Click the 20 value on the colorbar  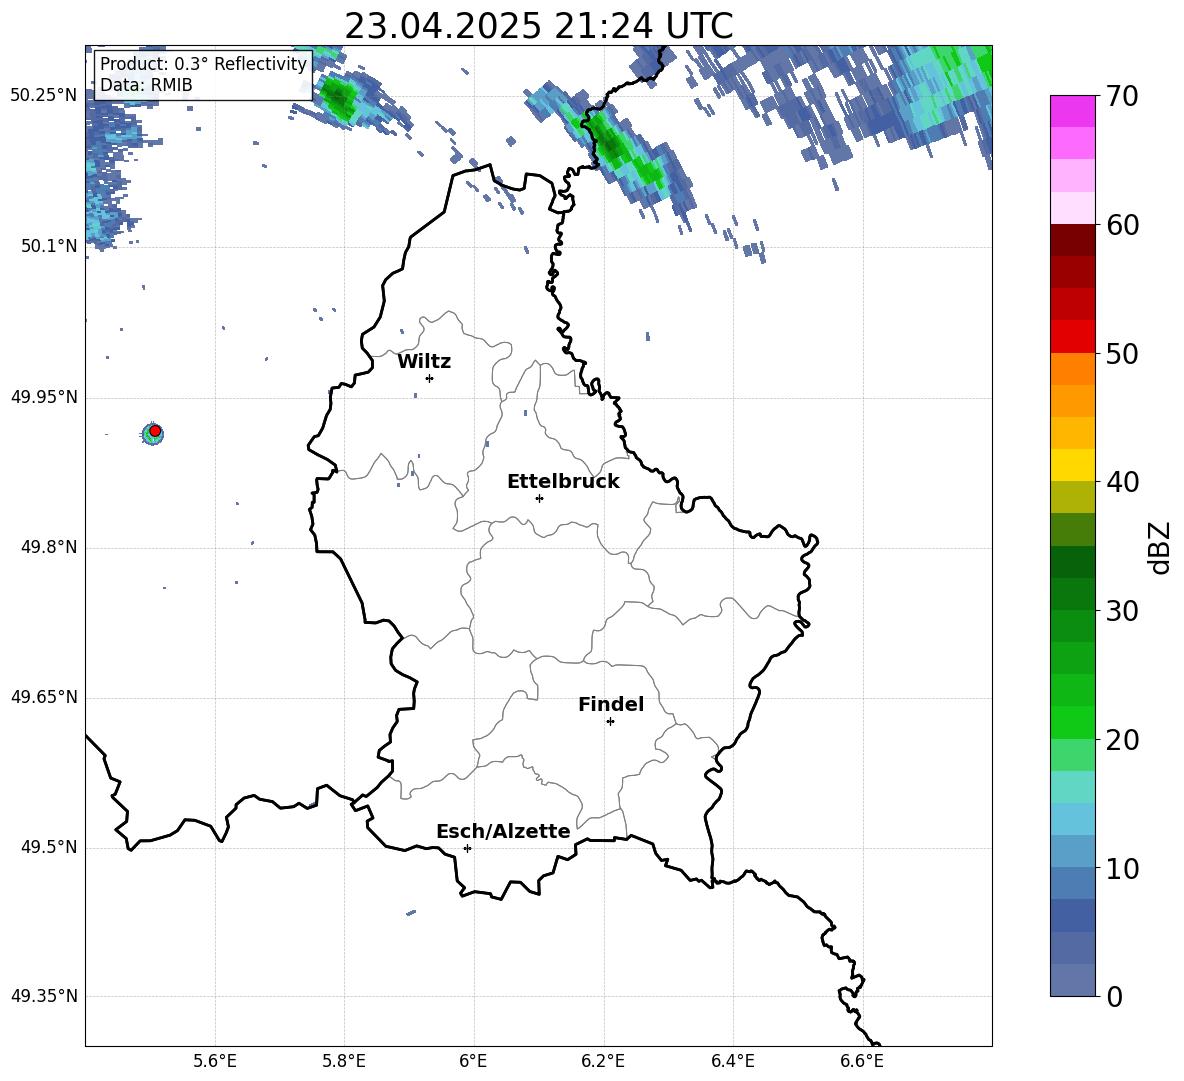click(x=1121, y=740)
